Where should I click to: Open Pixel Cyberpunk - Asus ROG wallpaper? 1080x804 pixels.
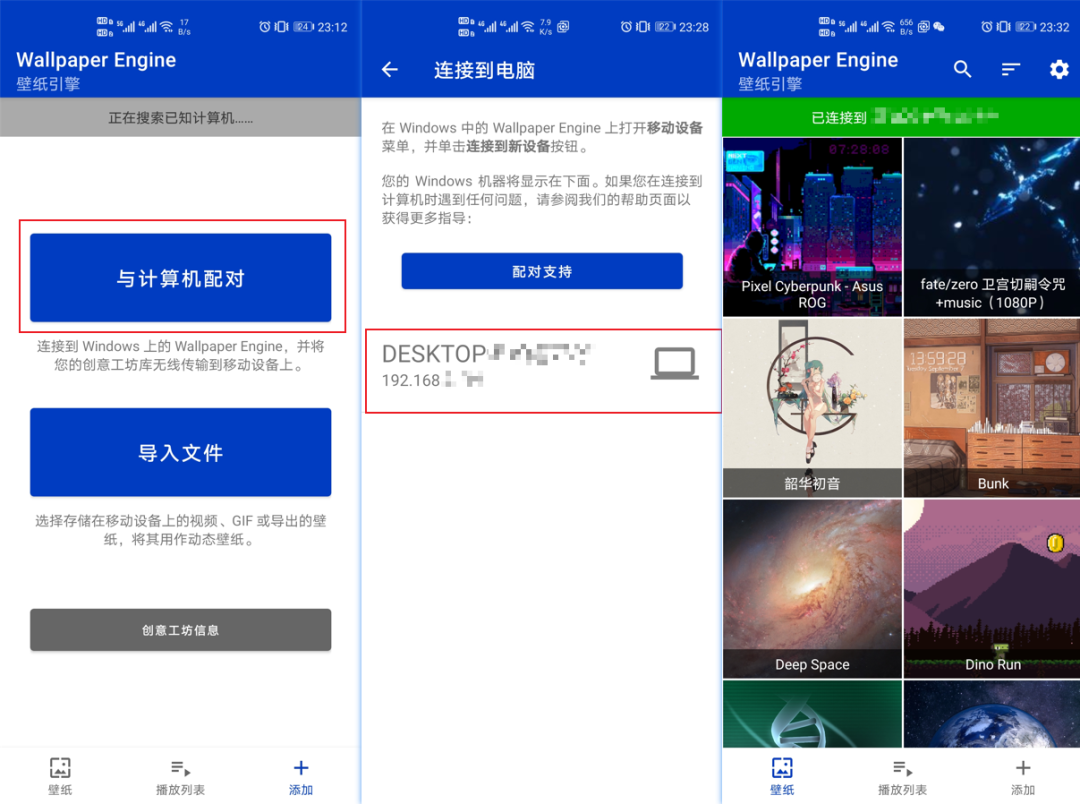[x=812, y=227]
